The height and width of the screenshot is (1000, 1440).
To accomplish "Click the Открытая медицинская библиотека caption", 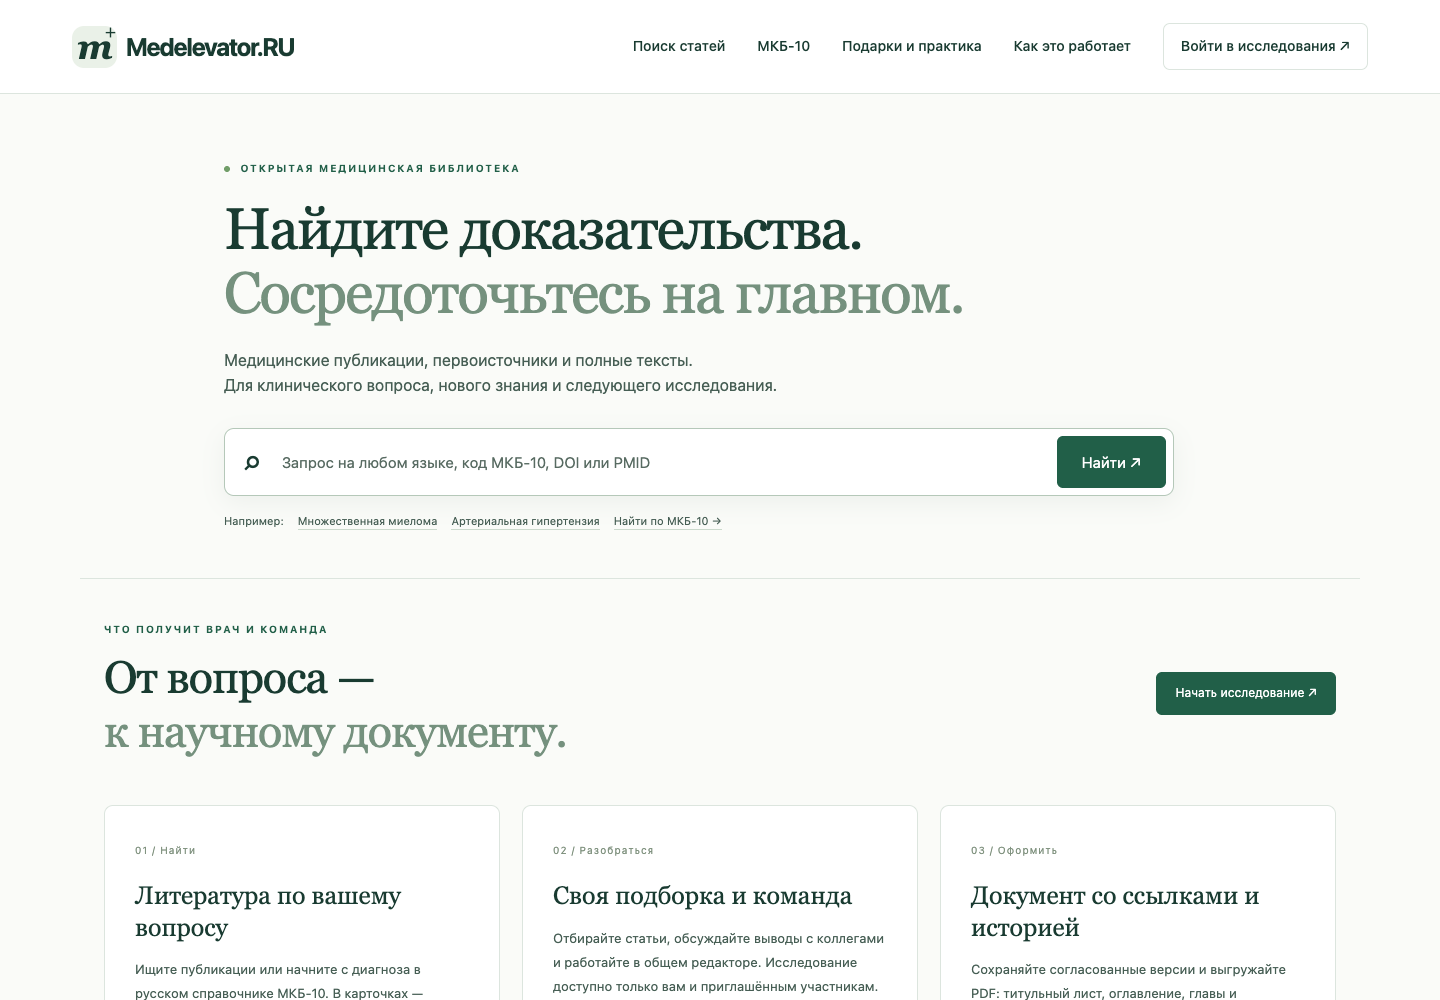I will point(380,169).
